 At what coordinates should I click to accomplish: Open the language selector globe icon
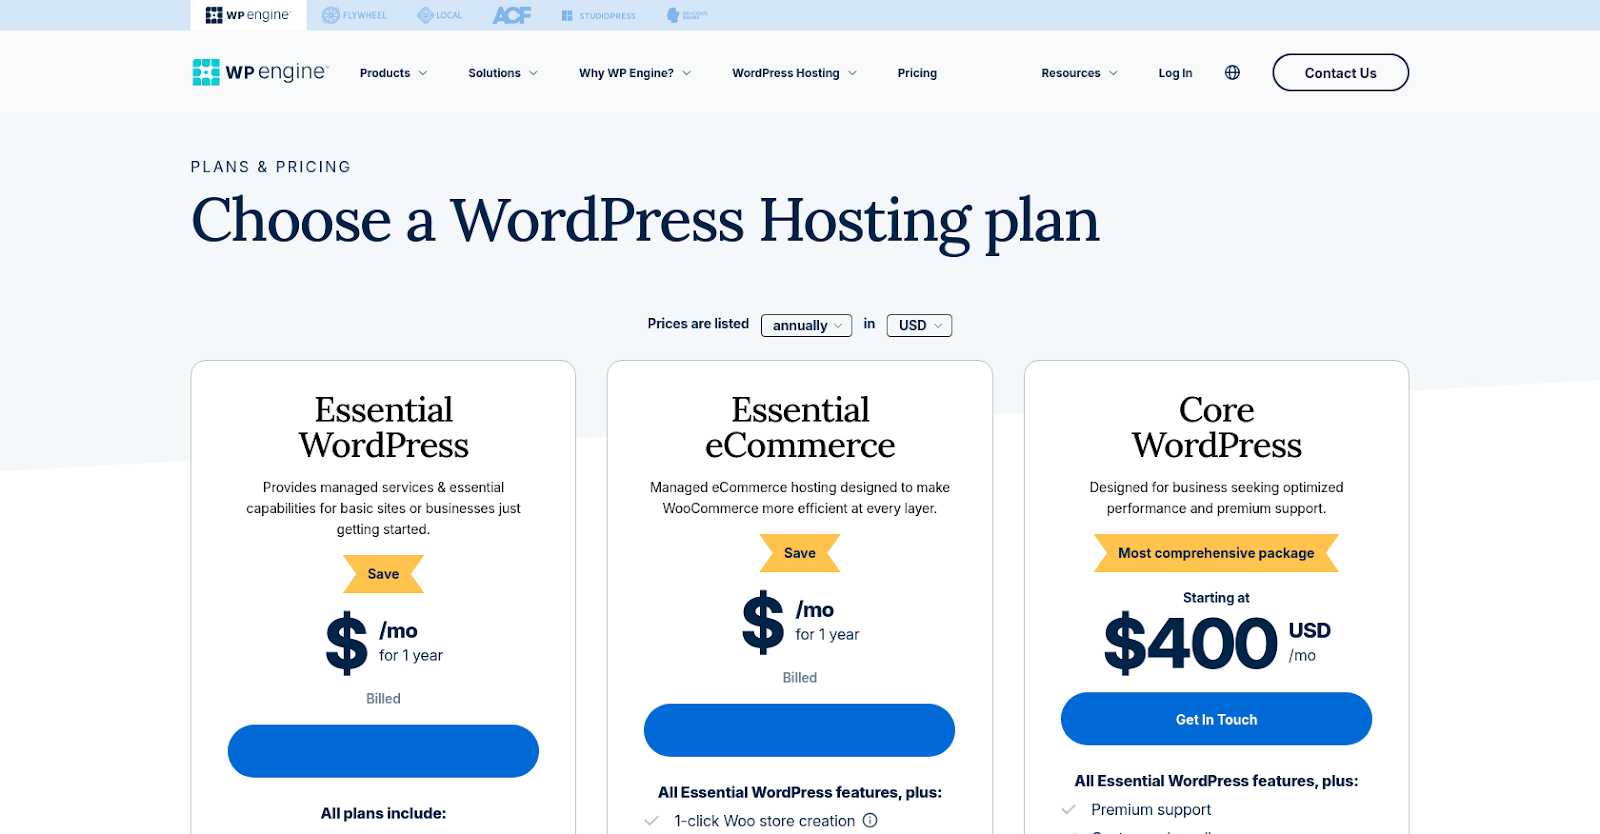(1232, 72)
